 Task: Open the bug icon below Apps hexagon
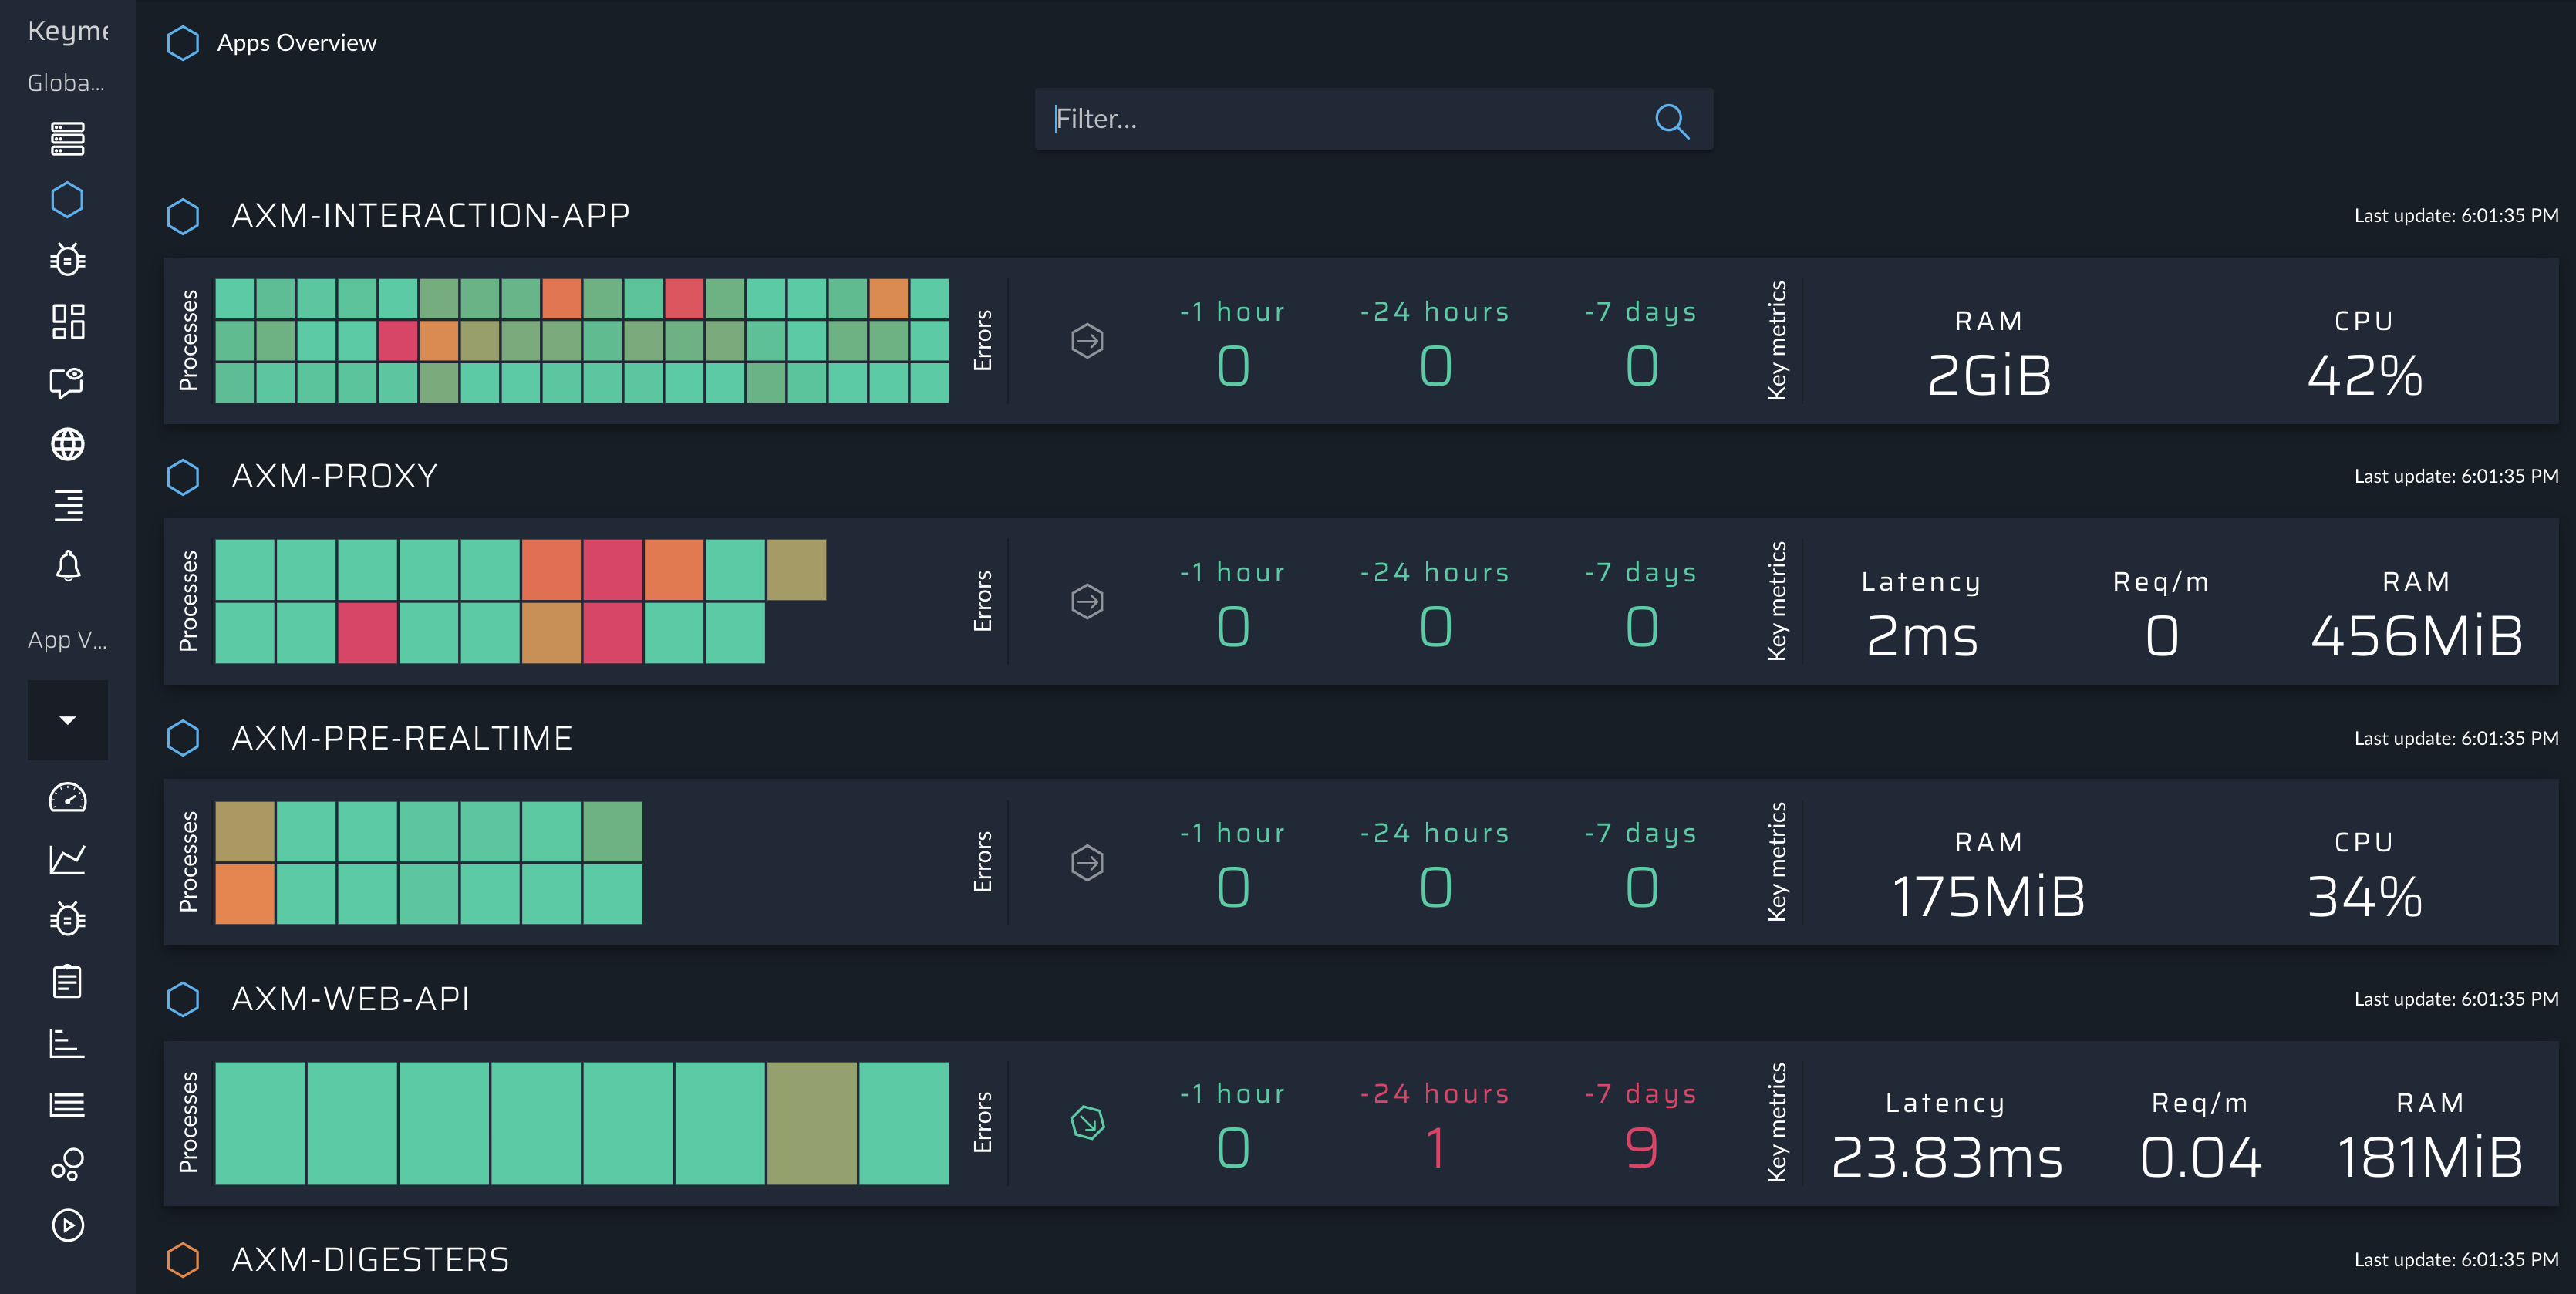click(67, 260)
